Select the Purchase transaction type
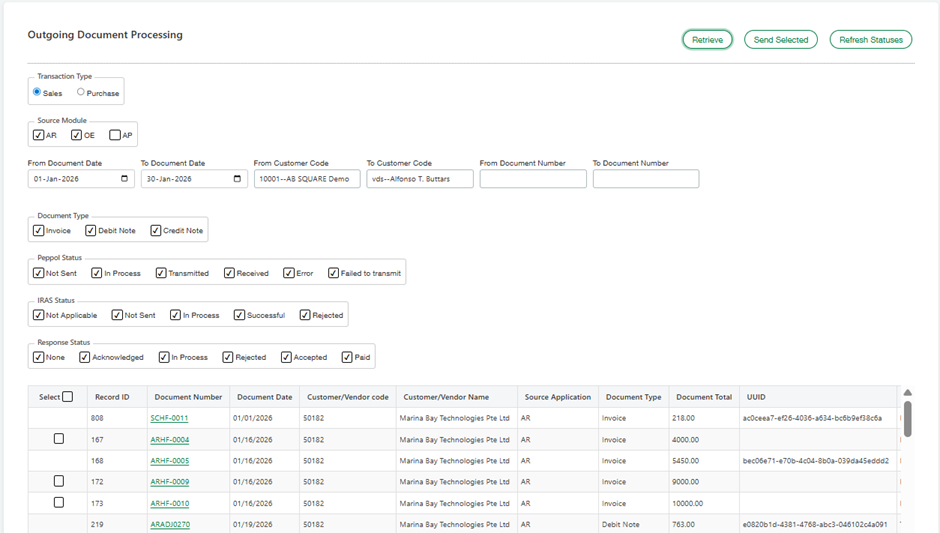Viewport: 940px width, 533px height. (81, 92)
